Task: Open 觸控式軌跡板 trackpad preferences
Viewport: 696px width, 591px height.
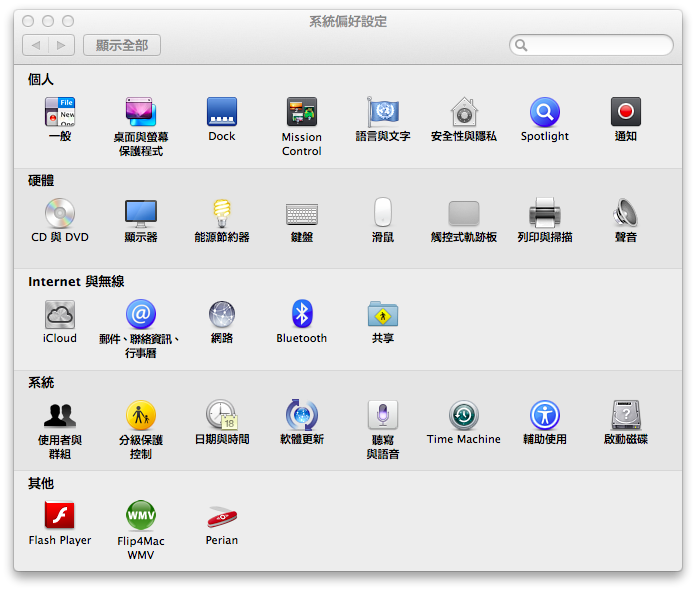Action: click(x=464, y=213)
